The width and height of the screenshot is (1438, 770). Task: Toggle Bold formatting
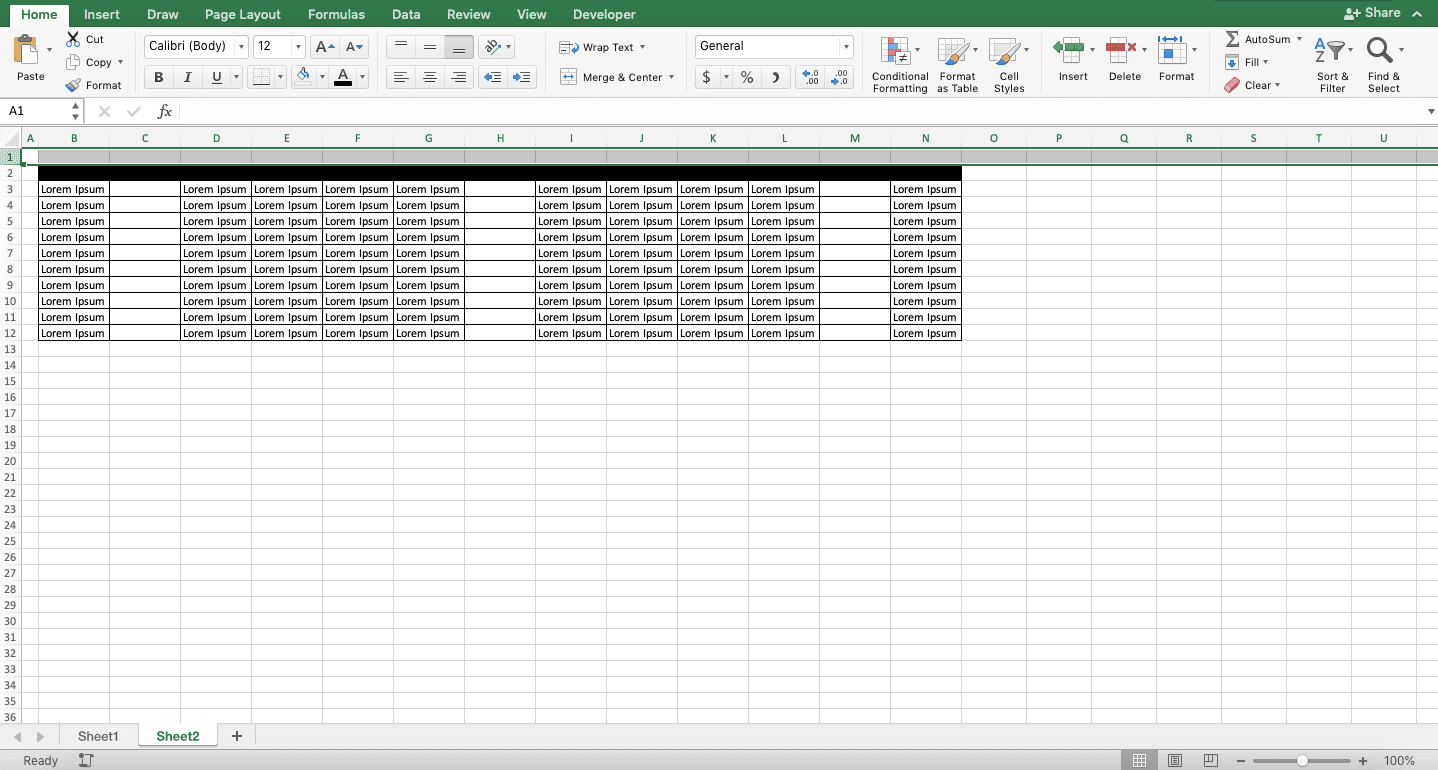158,76
